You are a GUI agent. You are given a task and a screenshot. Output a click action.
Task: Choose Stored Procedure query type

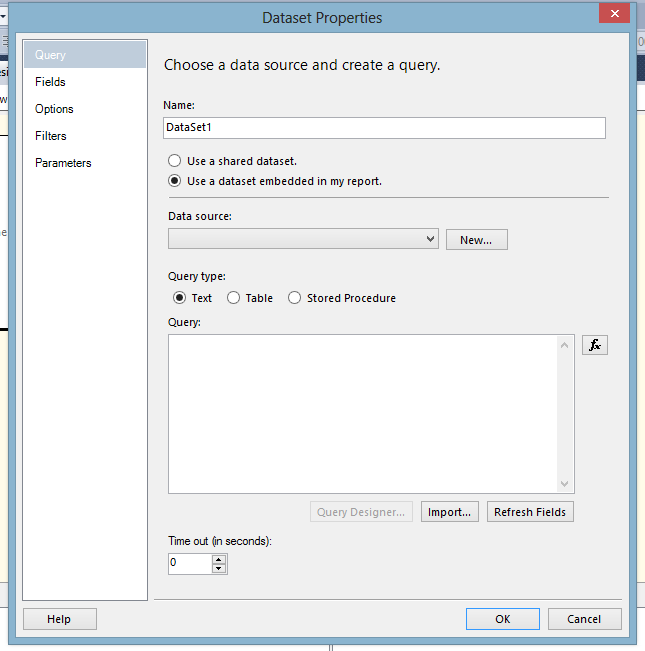(x=295, y=298)
